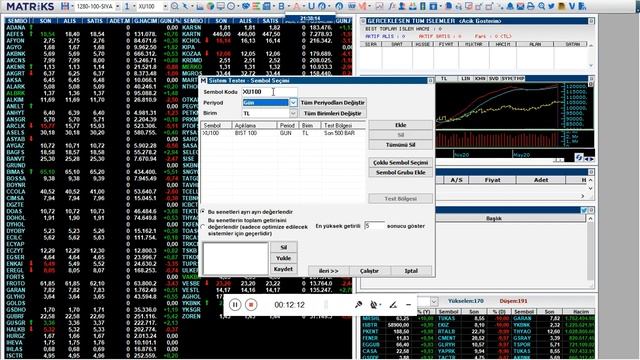Click the Twitter icon in the news panel header
Screen dimensions: 640x360
(584, 210)
